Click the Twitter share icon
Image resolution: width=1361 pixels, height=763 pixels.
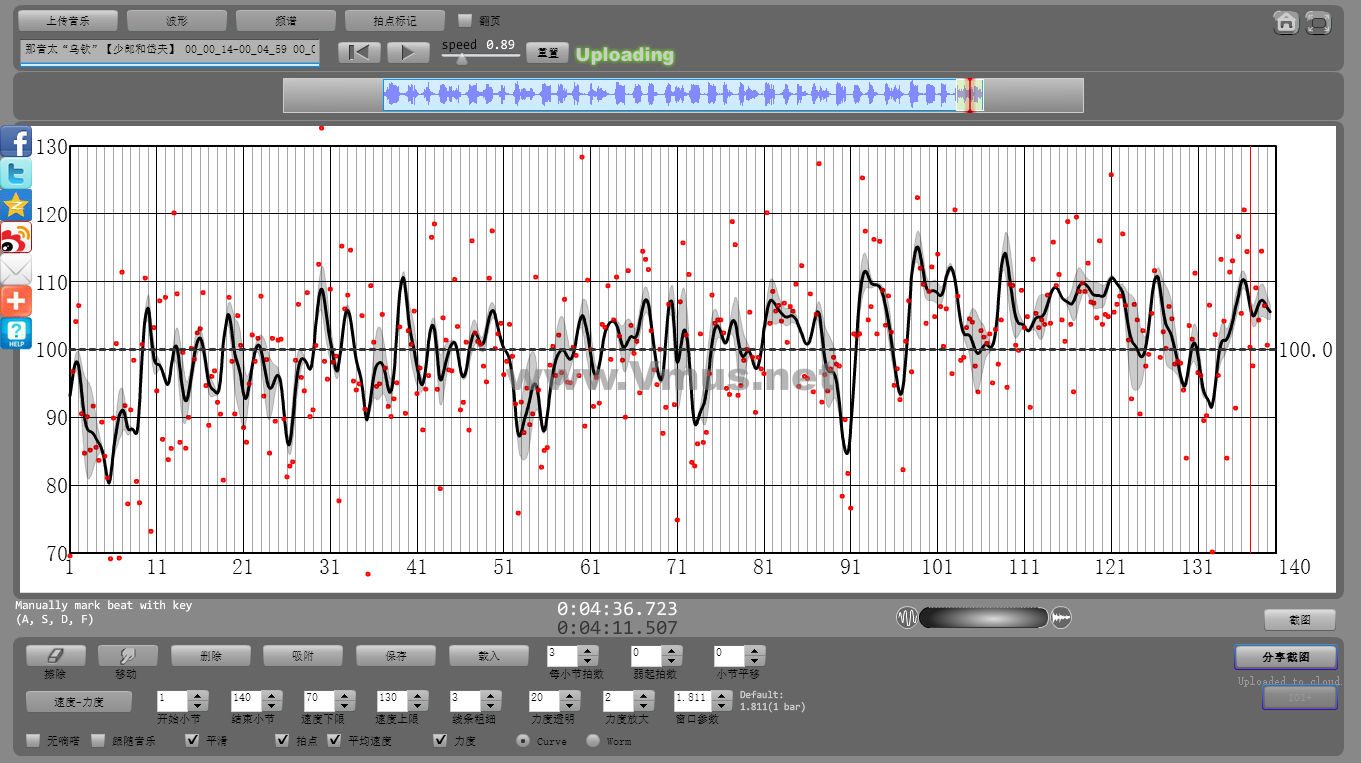pos(16,173)
